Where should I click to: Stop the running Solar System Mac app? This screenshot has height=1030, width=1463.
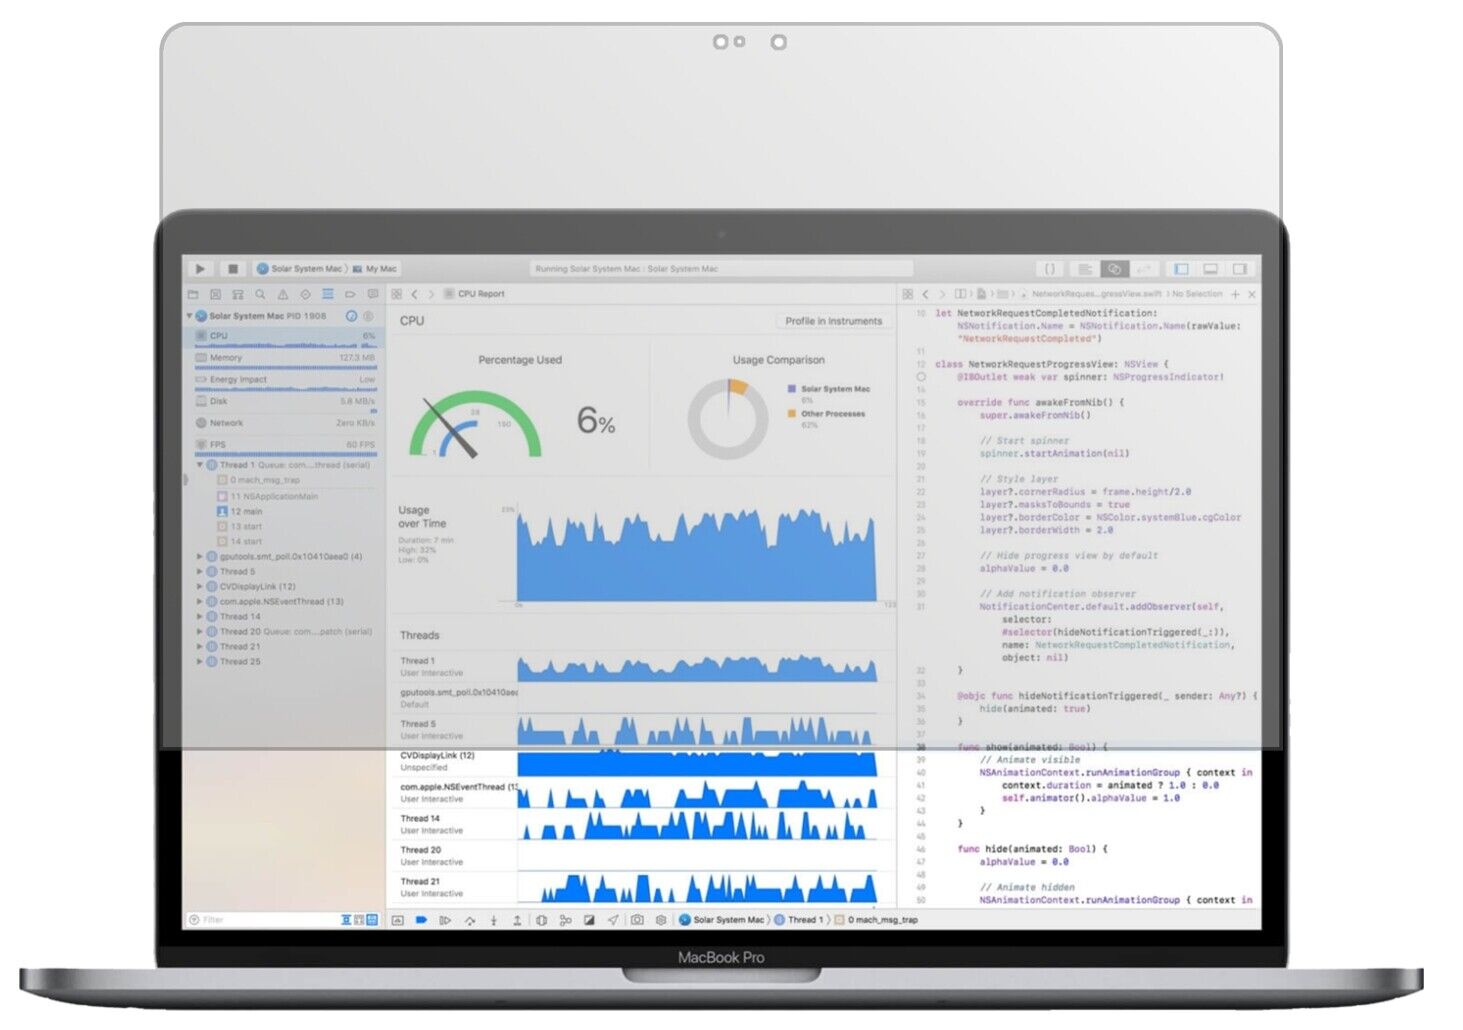tap(233, 269)
